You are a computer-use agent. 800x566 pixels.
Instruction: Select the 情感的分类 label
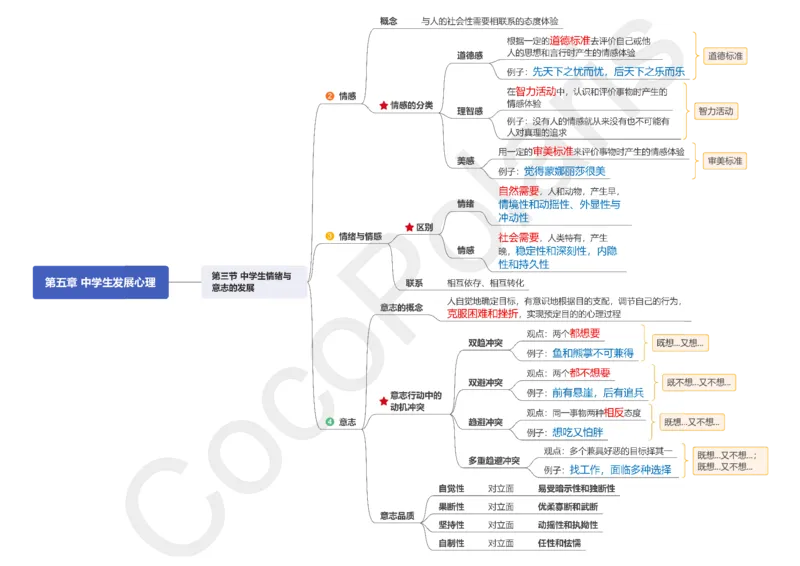click(x=412, y=105)
